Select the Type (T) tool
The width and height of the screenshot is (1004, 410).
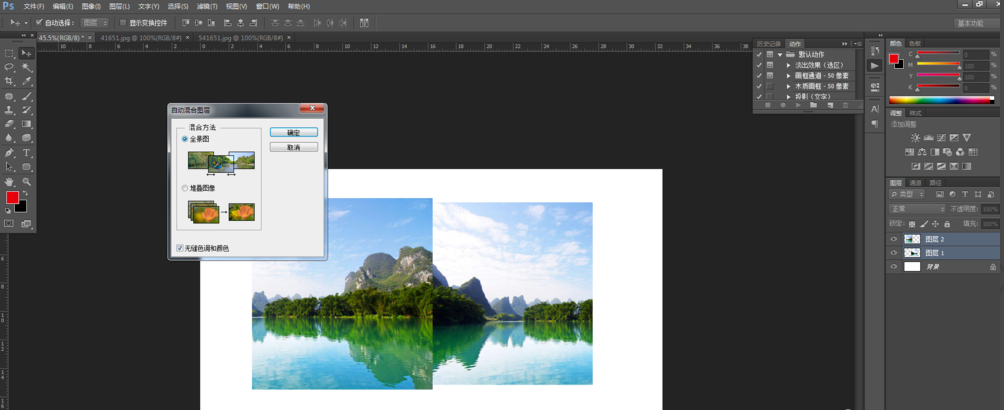[x=27, y=153]
